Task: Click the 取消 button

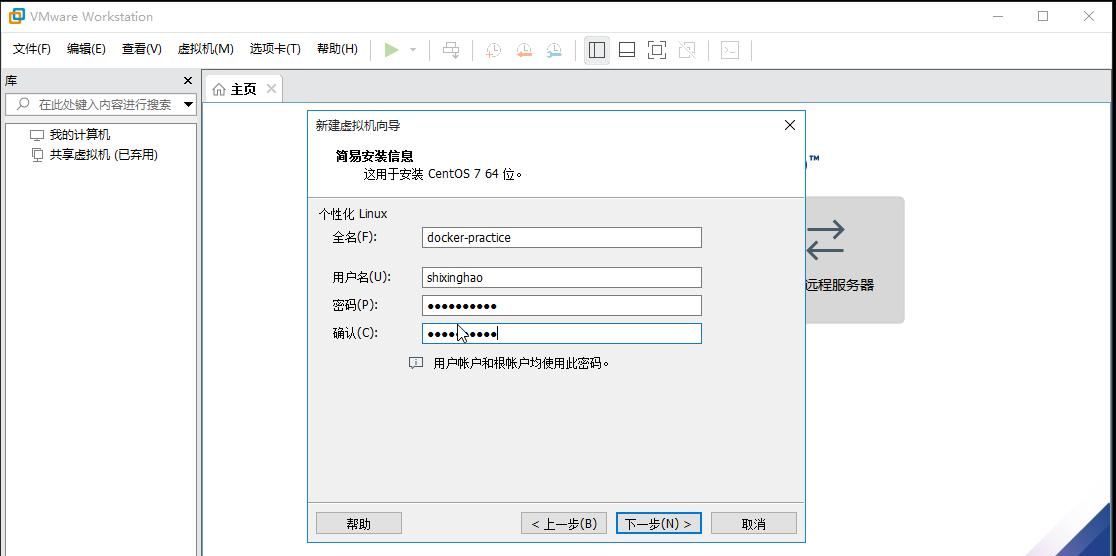Action: click(754, 523)
